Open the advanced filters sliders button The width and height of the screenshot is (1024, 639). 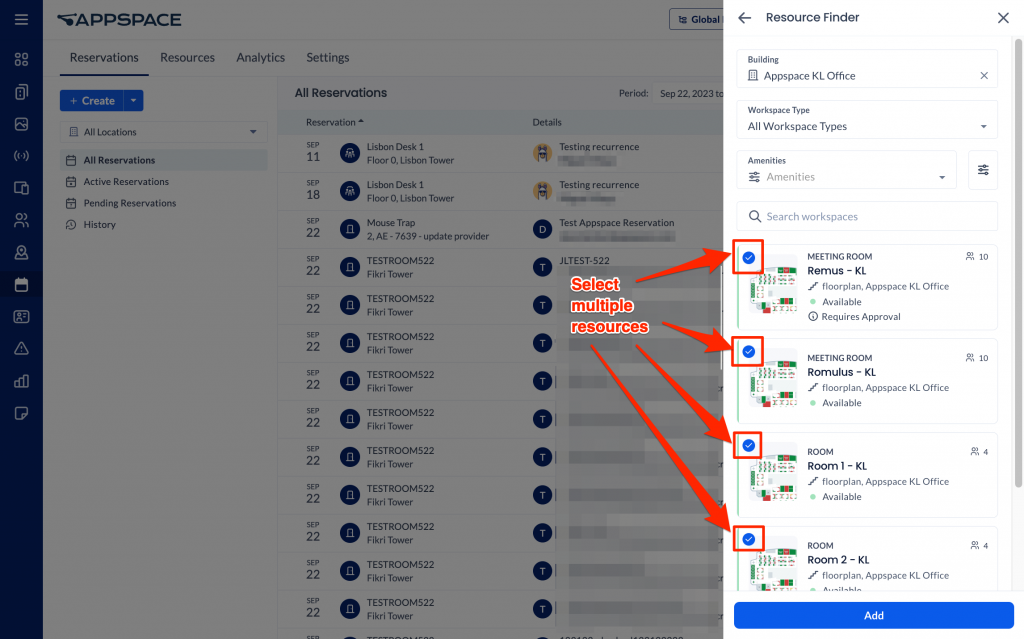[983, 170]
